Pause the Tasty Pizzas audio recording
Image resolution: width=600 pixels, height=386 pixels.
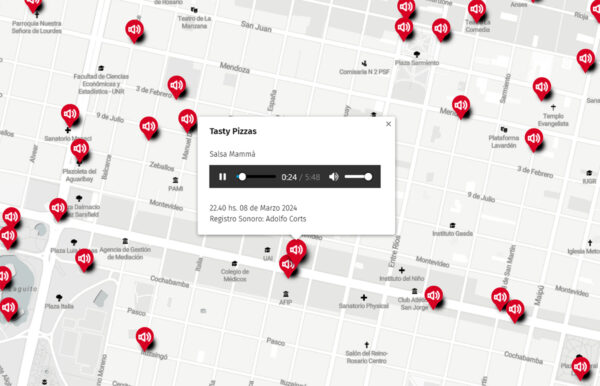pyautogui.click(x=222, y=177)
